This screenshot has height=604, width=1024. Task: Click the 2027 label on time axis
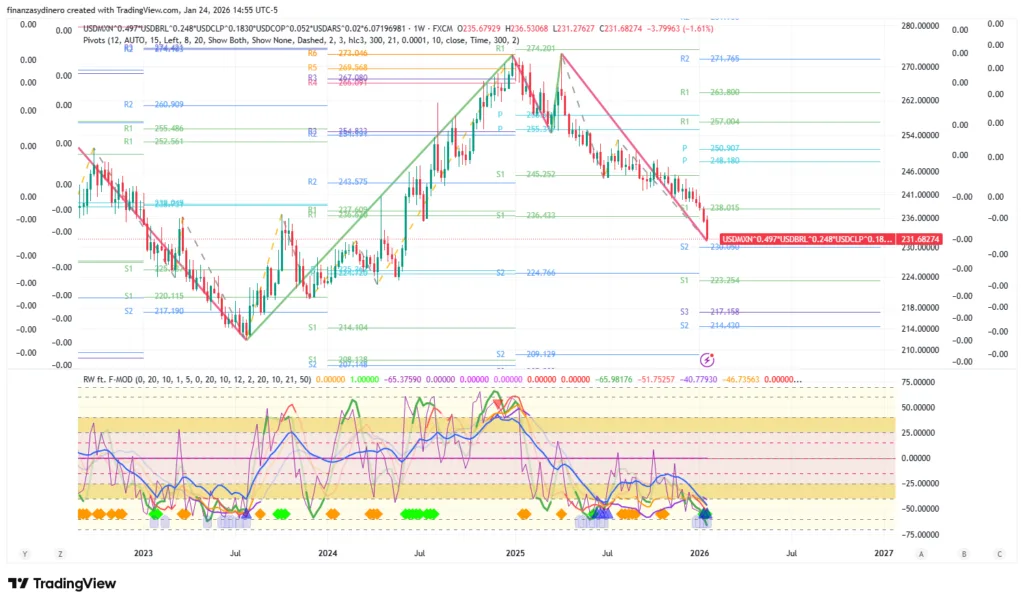pos(884,552)
